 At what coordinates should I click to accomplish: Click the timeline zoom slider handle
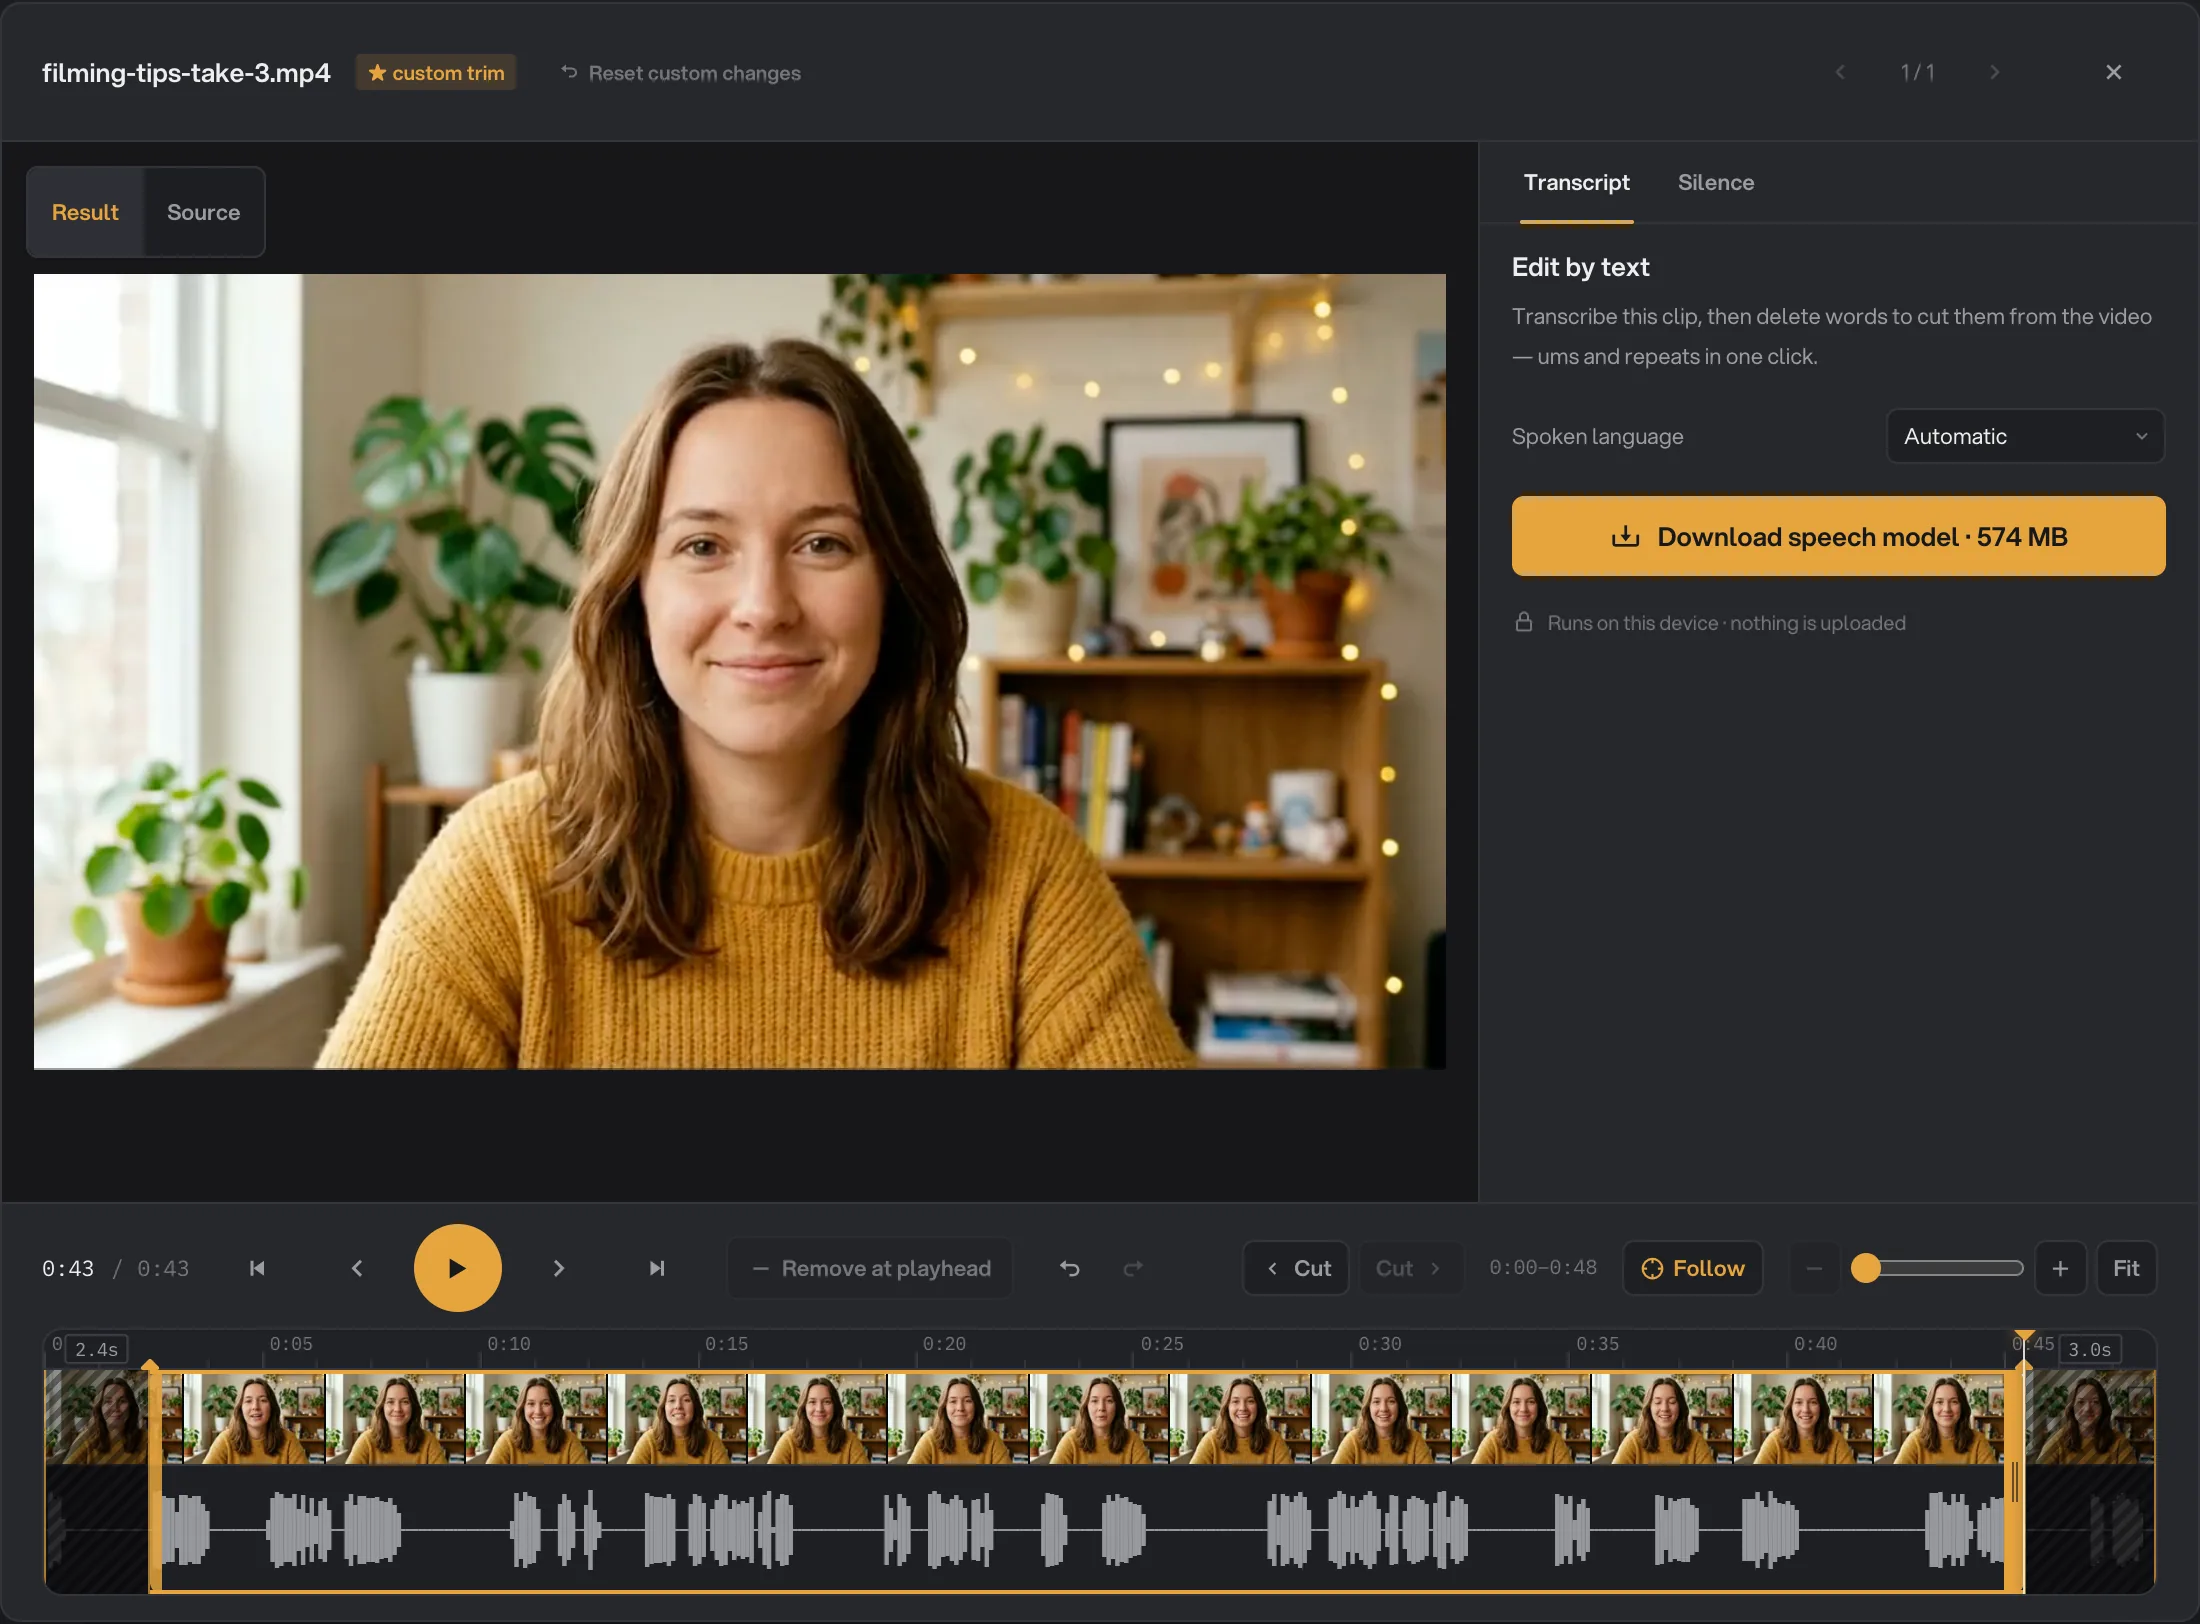[1865, 1268]
